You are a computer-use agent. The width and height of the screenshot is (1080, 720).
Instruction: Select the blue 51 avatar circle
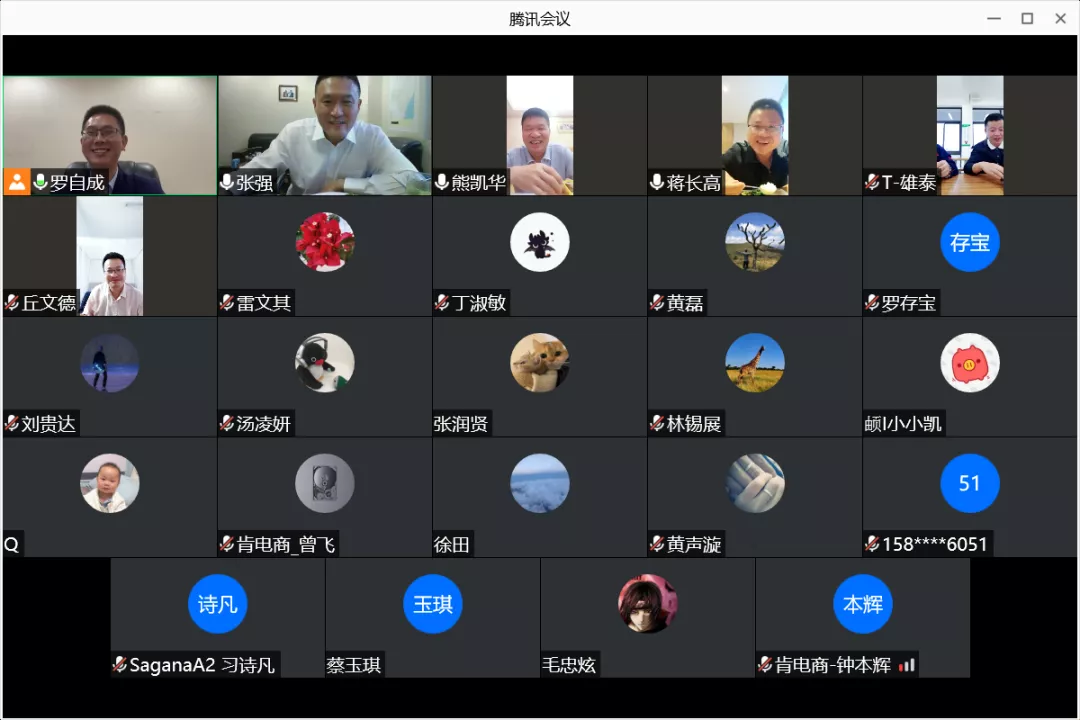pos(970,483)
